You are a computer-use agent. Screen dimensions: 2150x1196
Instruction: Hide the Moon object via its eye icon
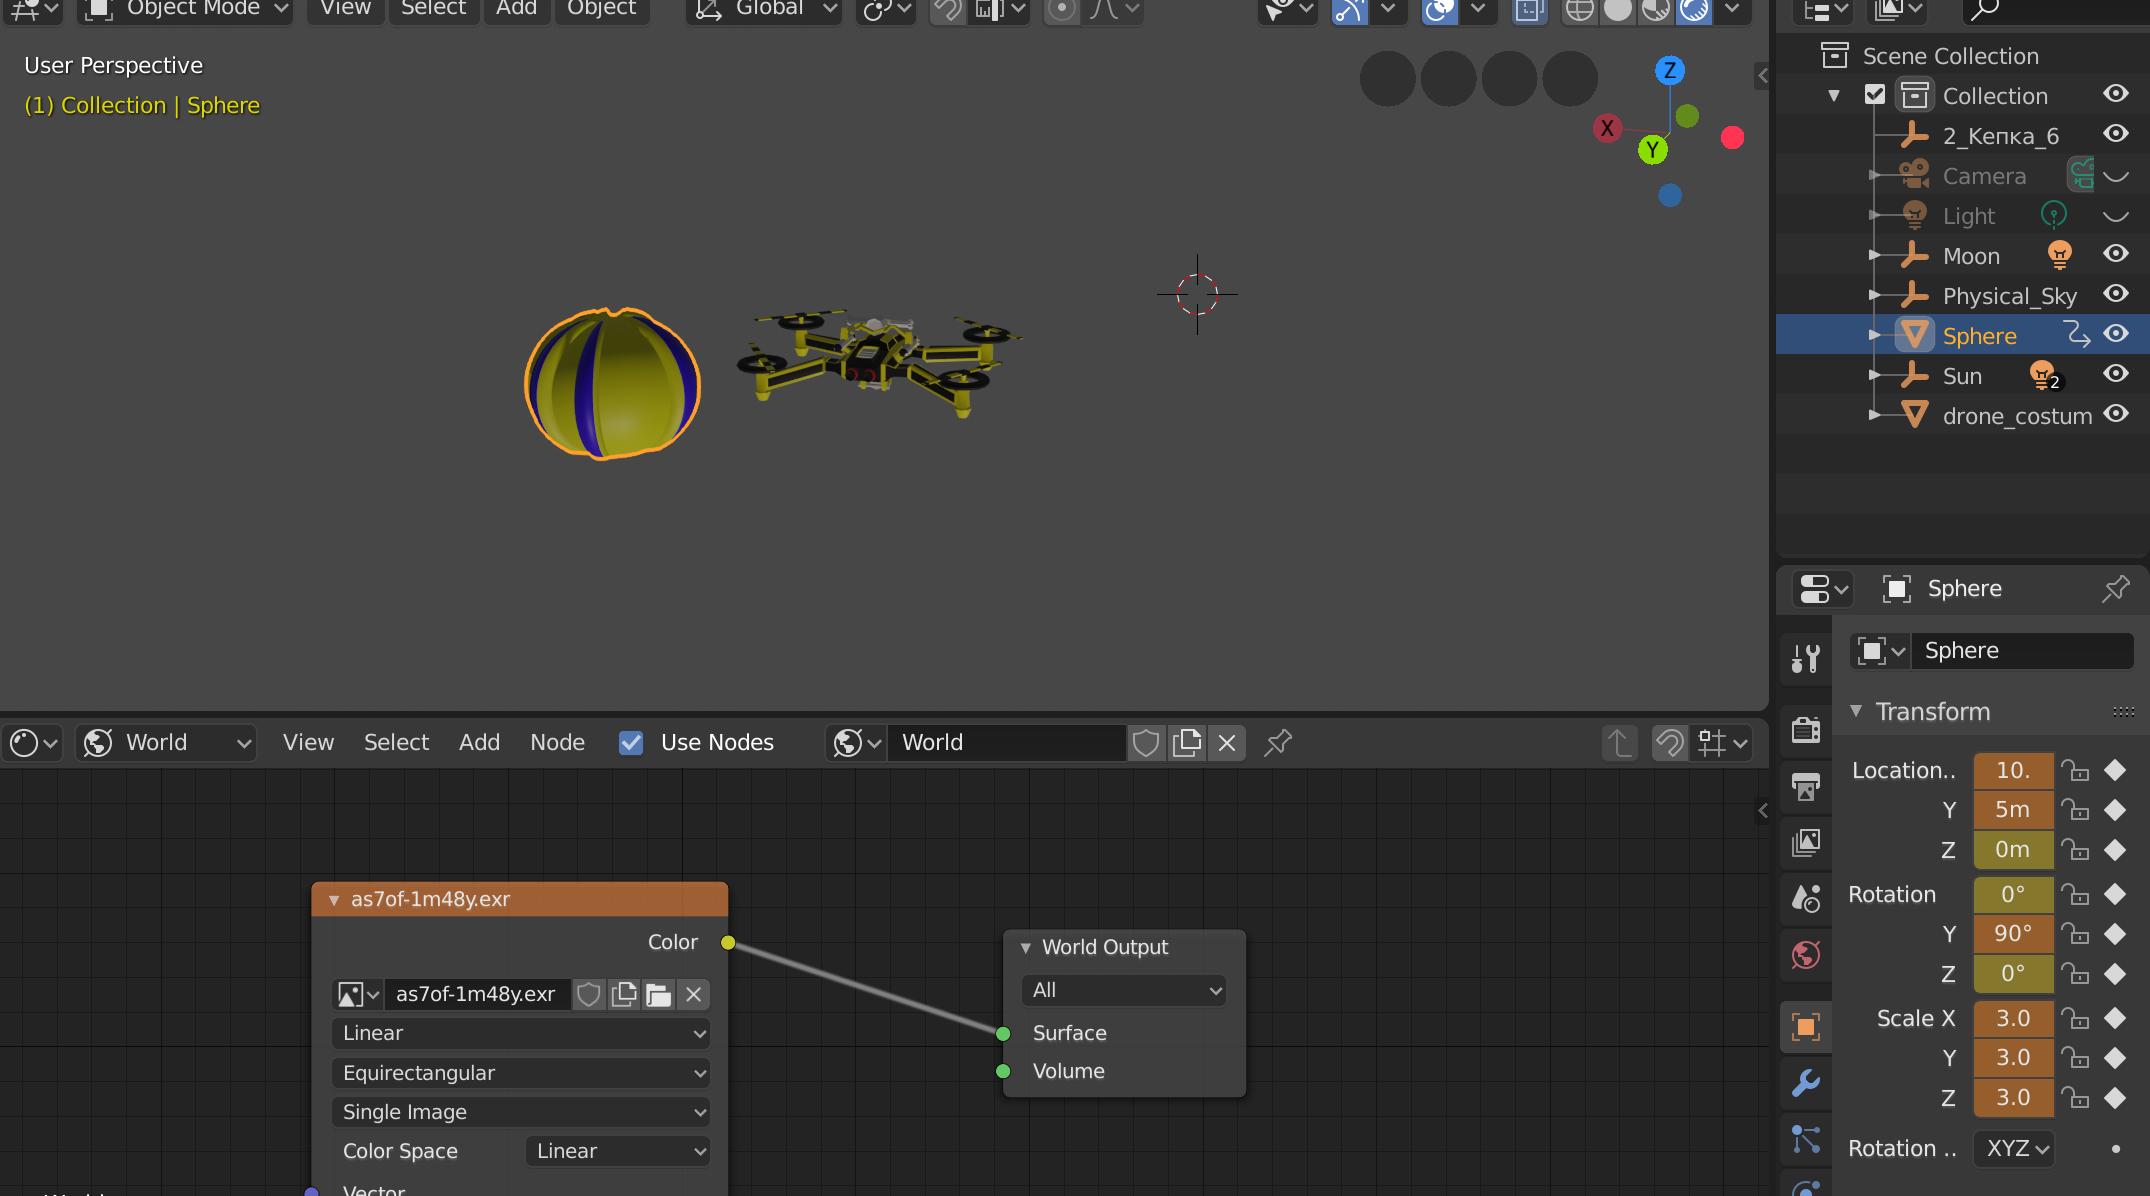click(x=2115, y=255)
